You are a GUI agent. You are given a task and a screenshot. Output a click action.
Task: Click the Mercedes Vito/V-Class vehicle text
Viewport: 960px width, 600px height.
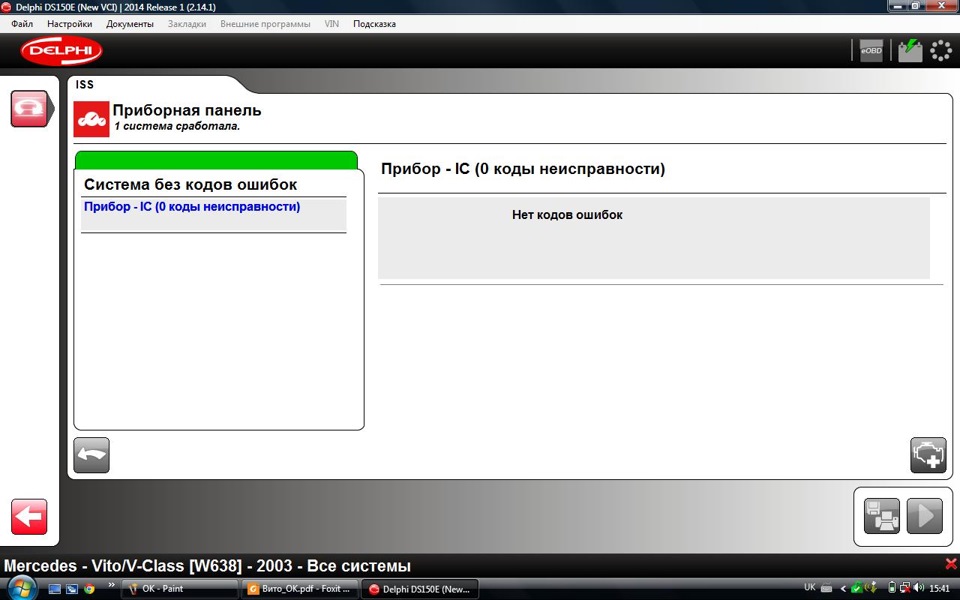tap(207, 566)
